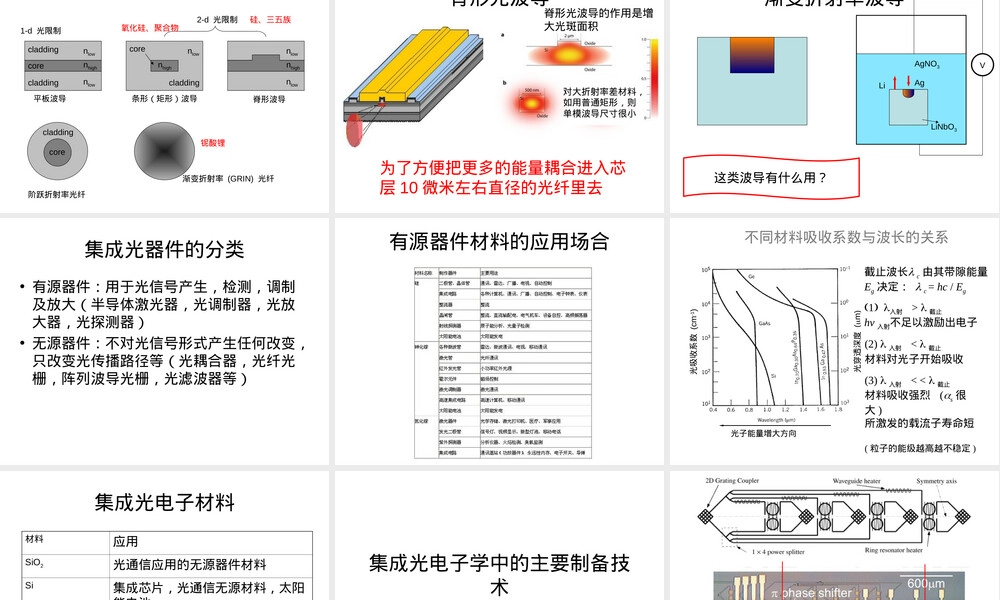Click the 1×4 power splitter label

(x=778, y=552)
